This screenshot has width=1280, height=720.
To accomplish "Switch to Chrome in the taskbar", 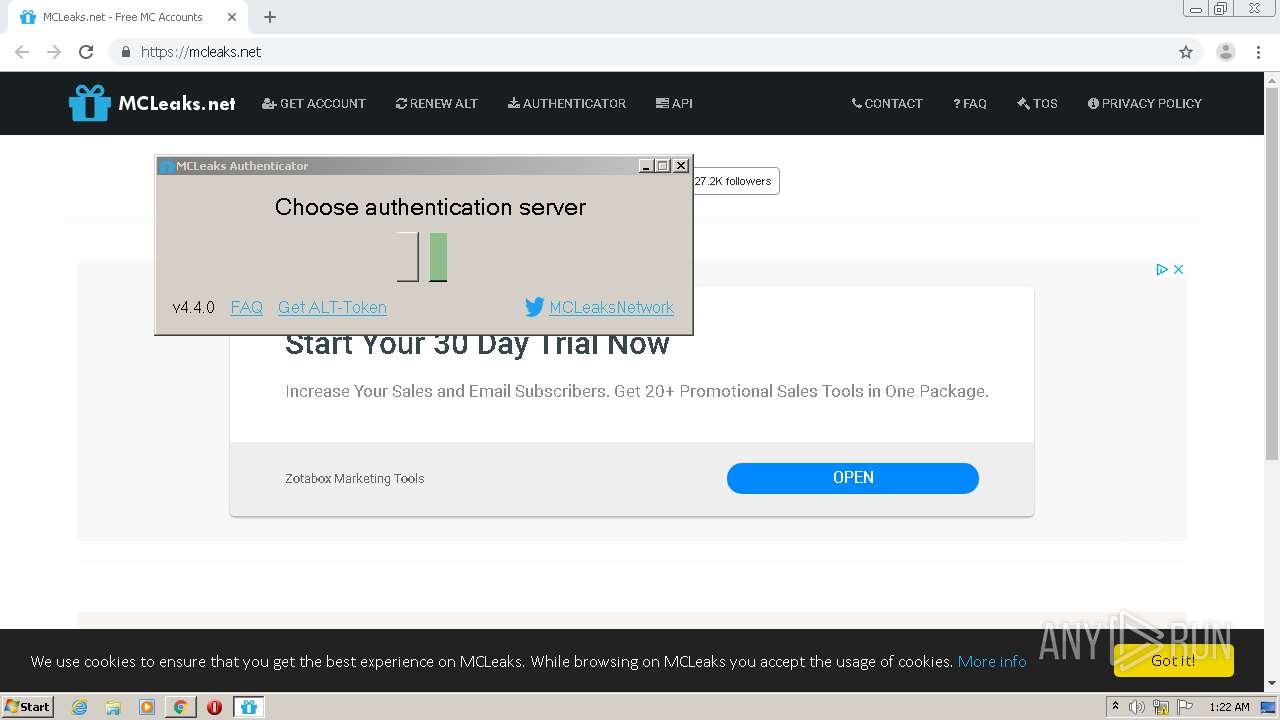I will (180, 707).
